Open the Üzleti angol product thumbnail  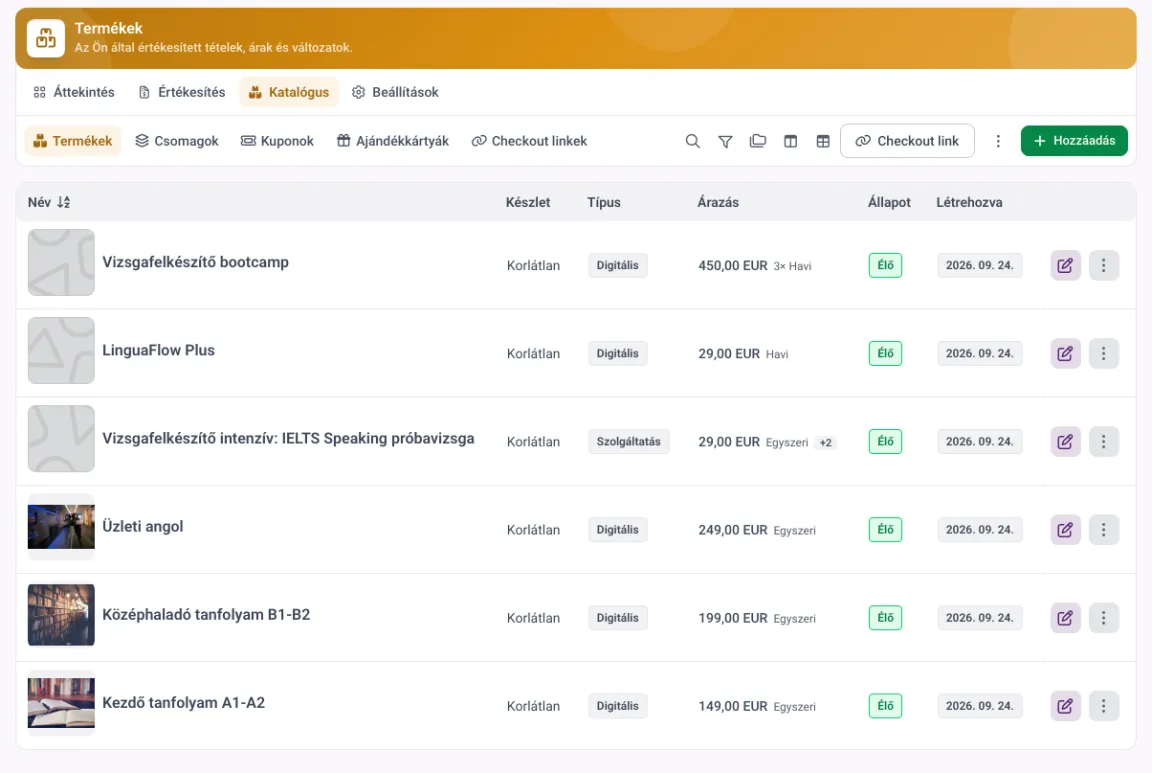tap(61, 527)
